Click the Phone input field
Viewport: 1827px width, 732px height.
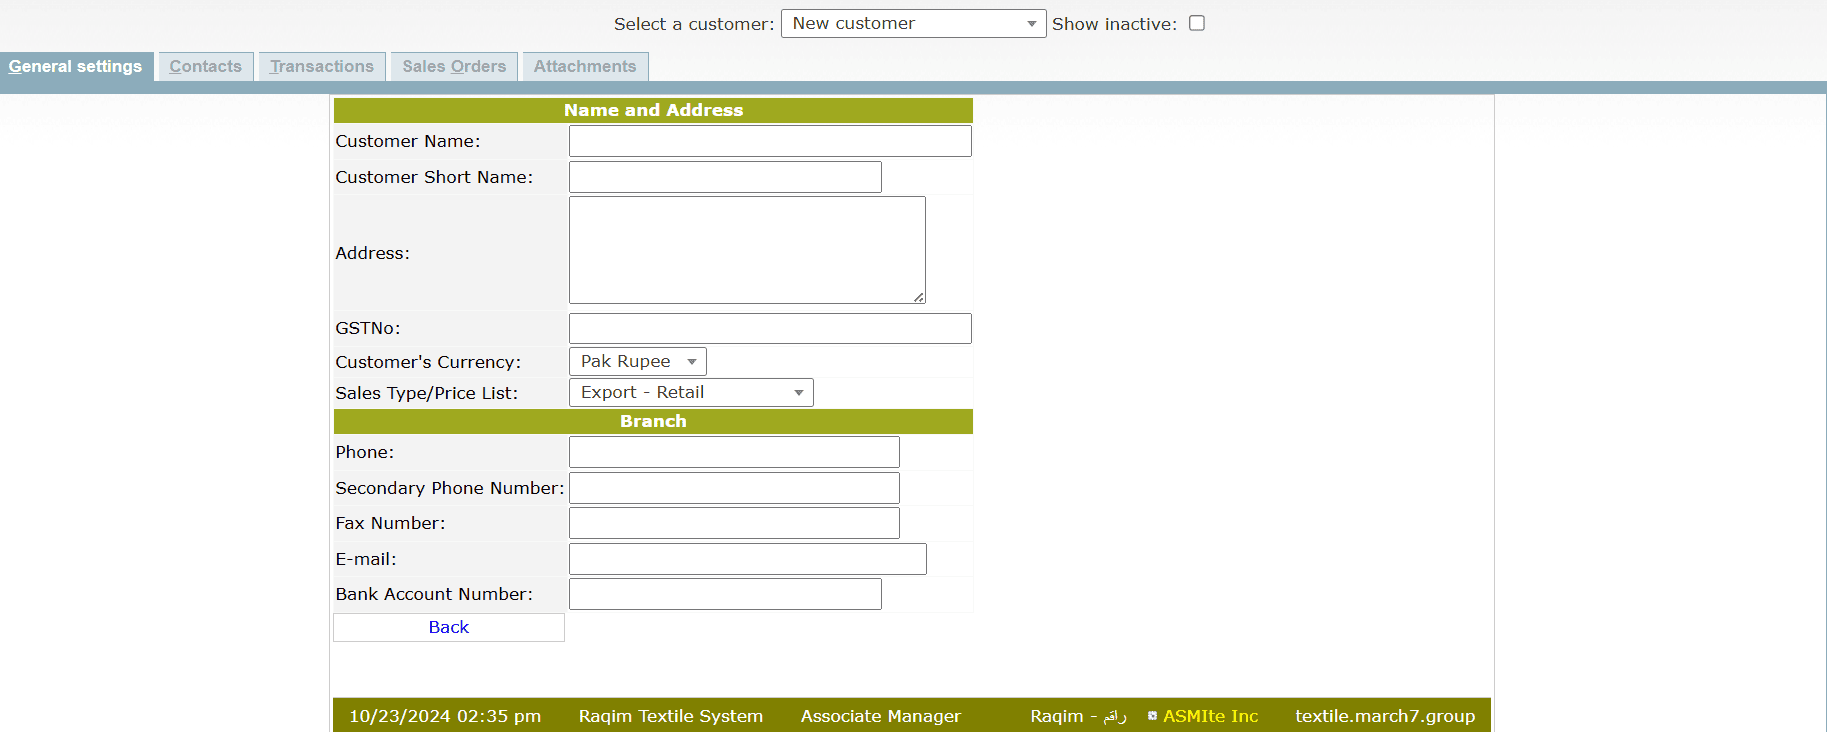pos(733,452)
